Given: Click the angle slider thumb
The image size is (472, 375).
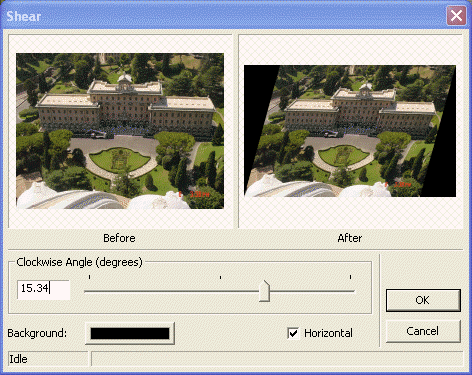Looking at the screenshot, I should click(264, 291).
